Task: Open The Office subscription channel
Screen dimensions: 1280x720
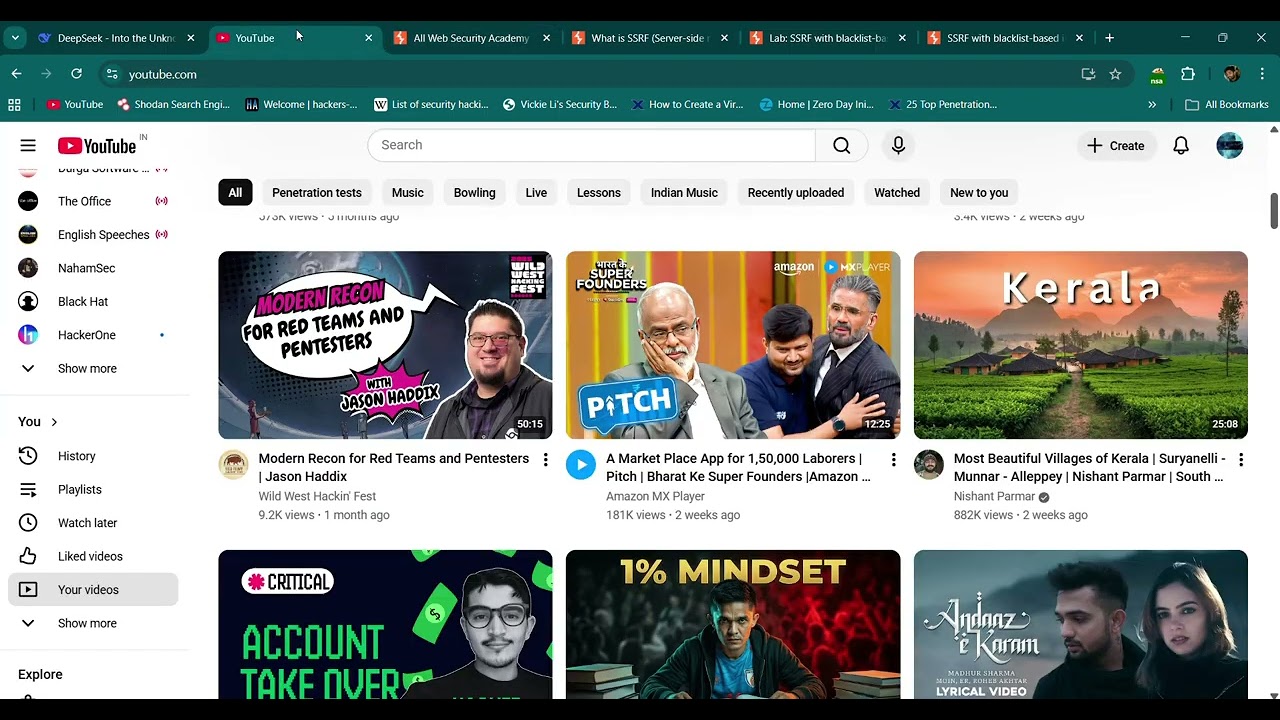Action: click(x=93, y=201)
